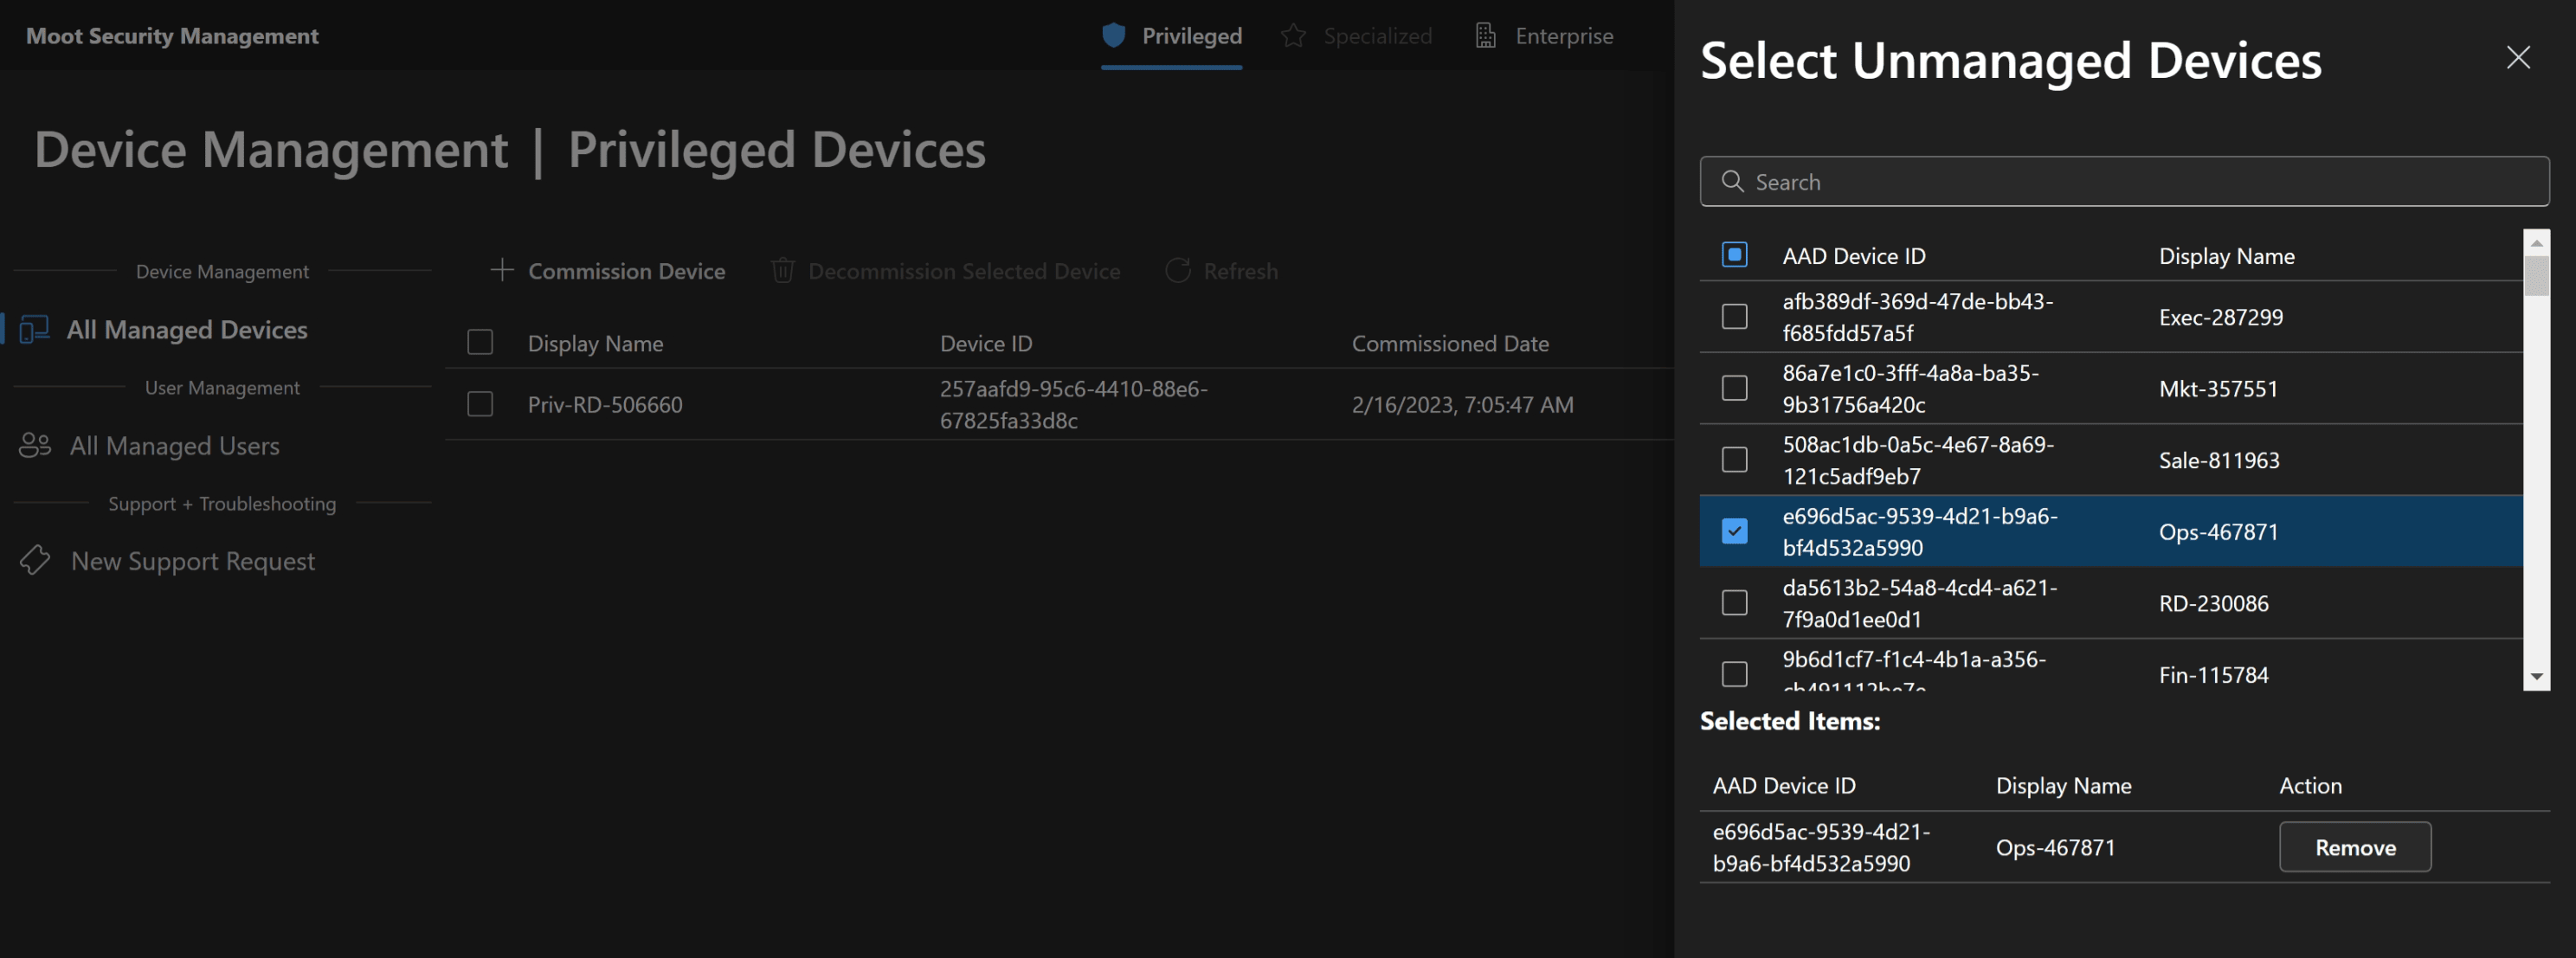Check the Fin-115784 device checkbox
Viewport: 2576px width, 958px height.
point(1734,673)
